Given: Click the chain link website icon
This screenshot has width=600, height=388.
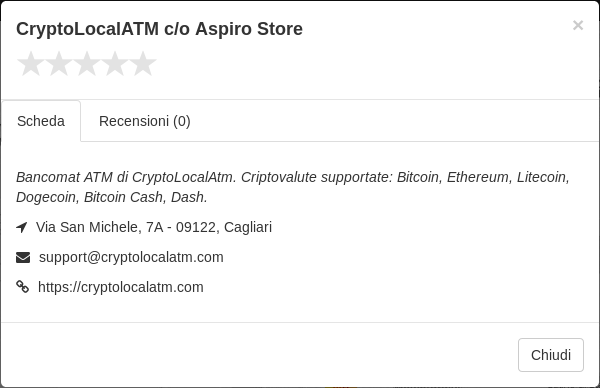Looking at the screenshot, I should pyautogui.click(x=23, y=287).
